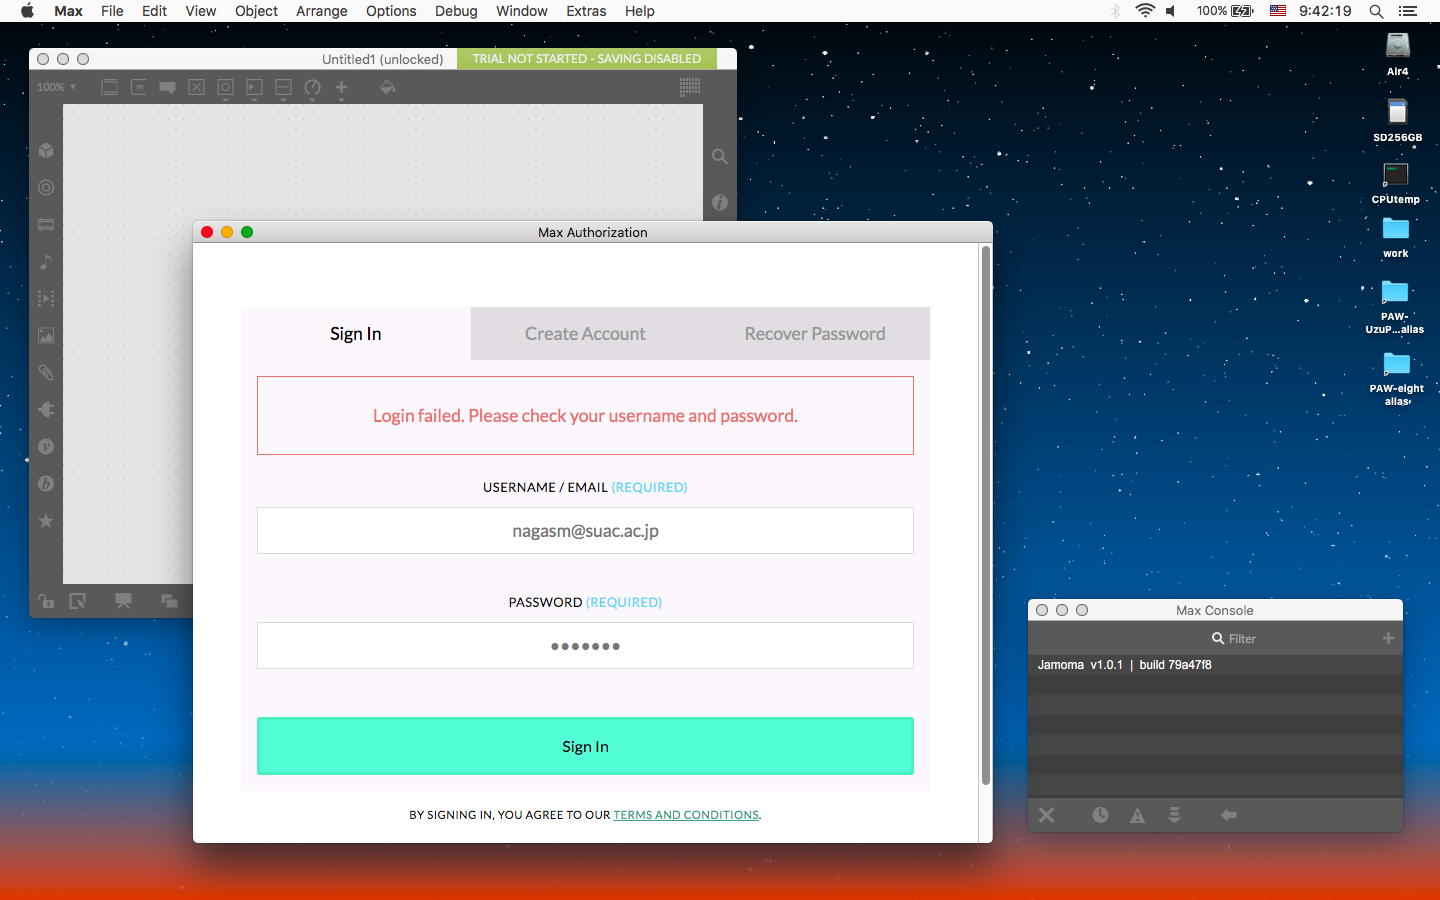The height and width of the screenshot is (900, 1440).
Task: Add a new object box from the patcher toolbar
Action: pos(110,88)
